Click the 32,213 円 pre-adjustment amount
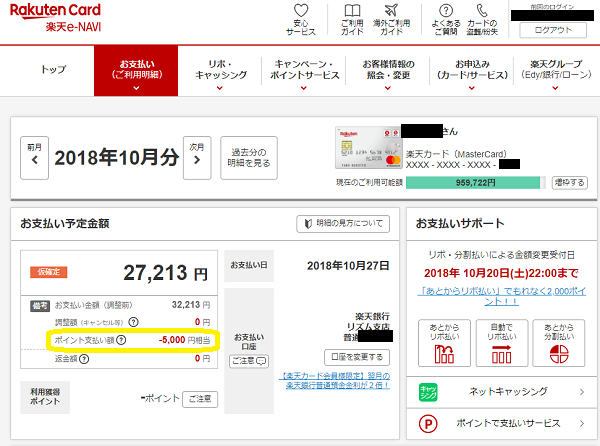 (191, 305)
